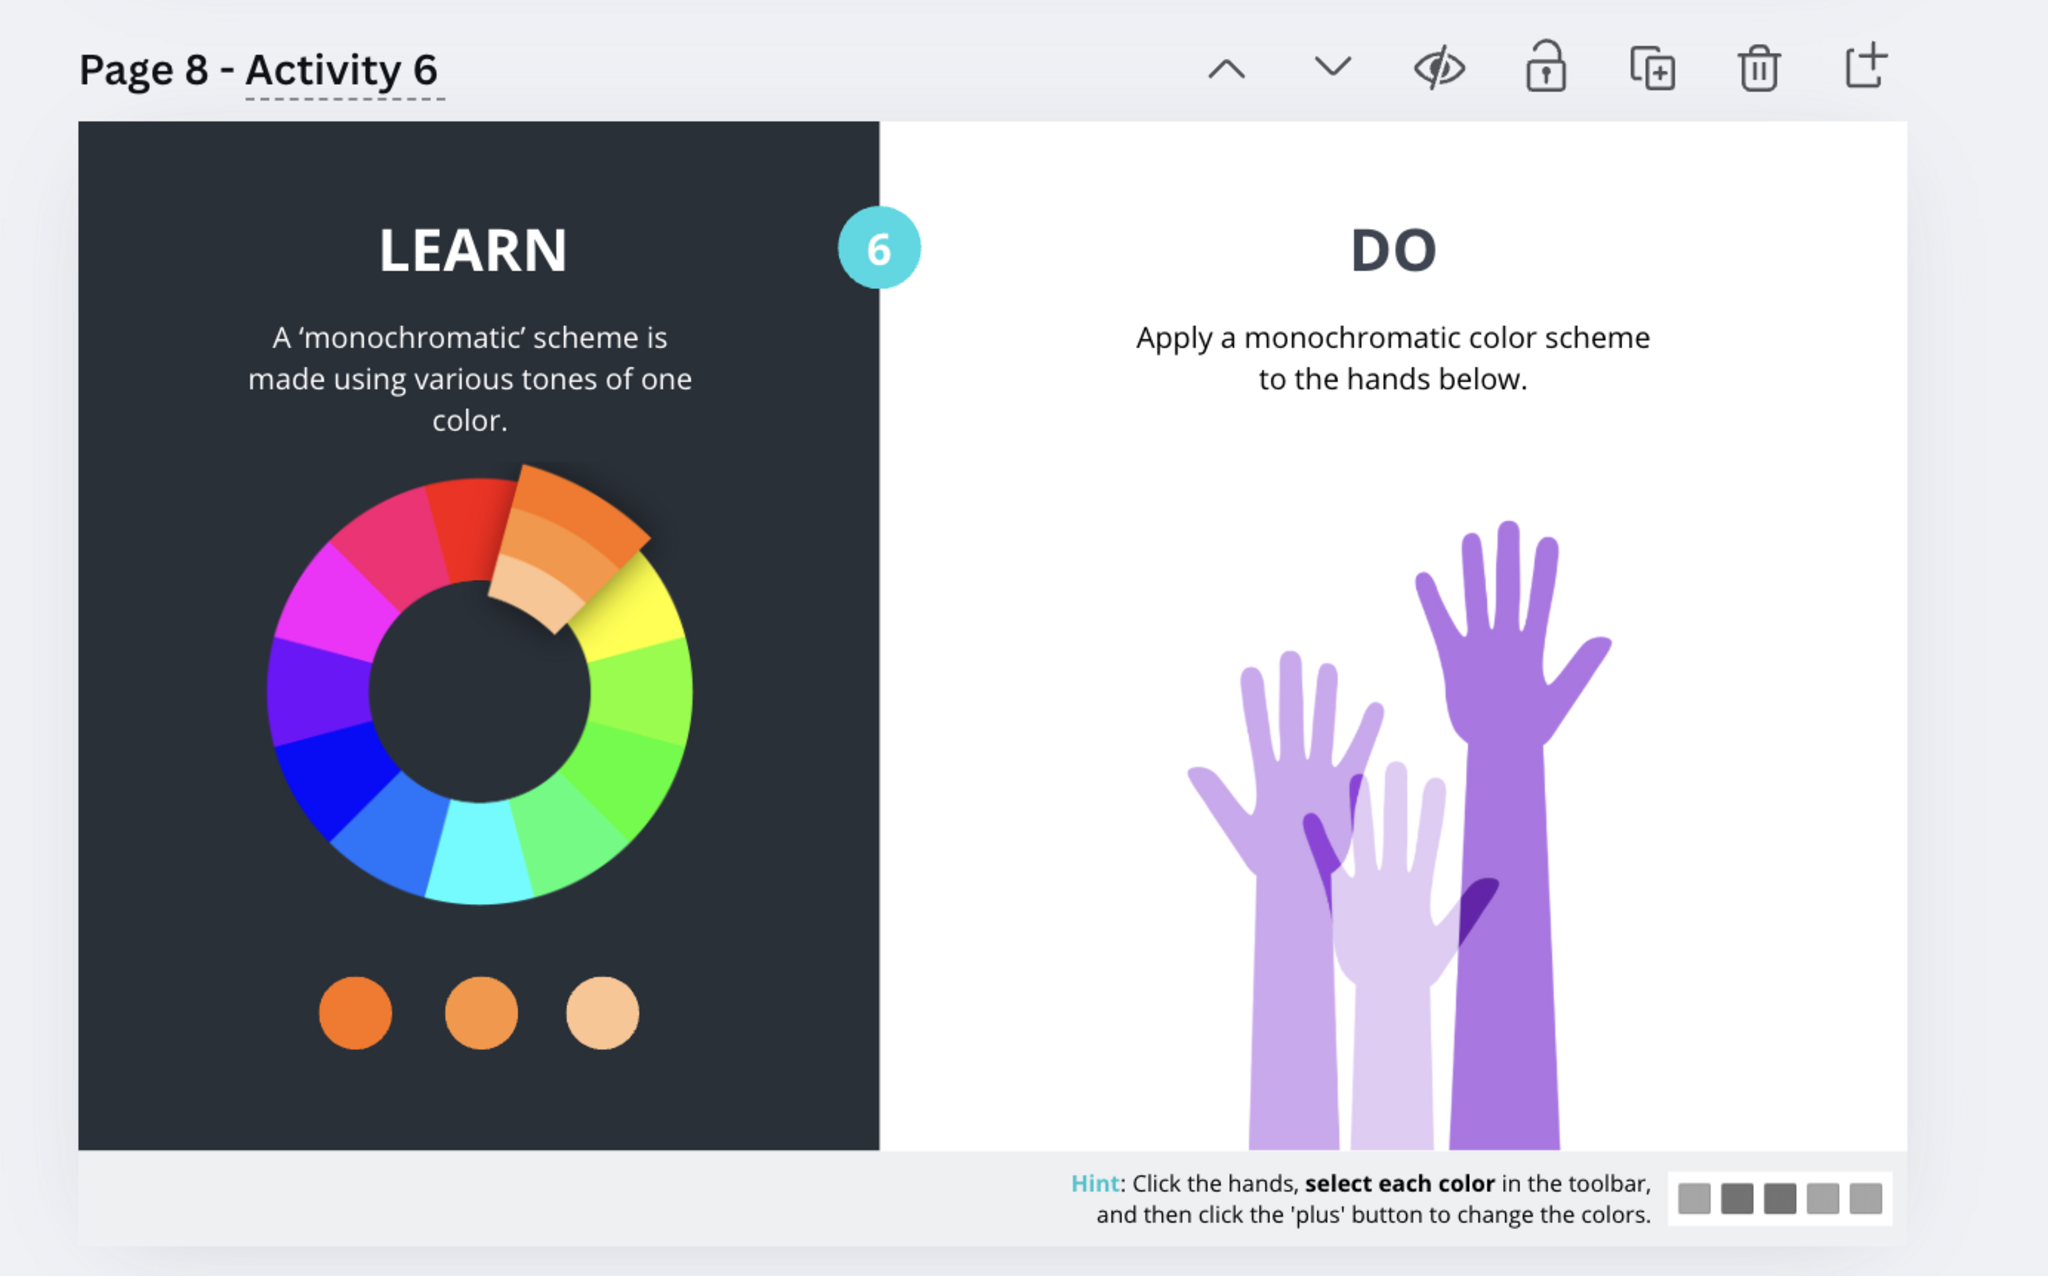Move page down with the down arrow
Image resolution: width=2048 pixels, height=1276 pixels.
[1332, 67]
